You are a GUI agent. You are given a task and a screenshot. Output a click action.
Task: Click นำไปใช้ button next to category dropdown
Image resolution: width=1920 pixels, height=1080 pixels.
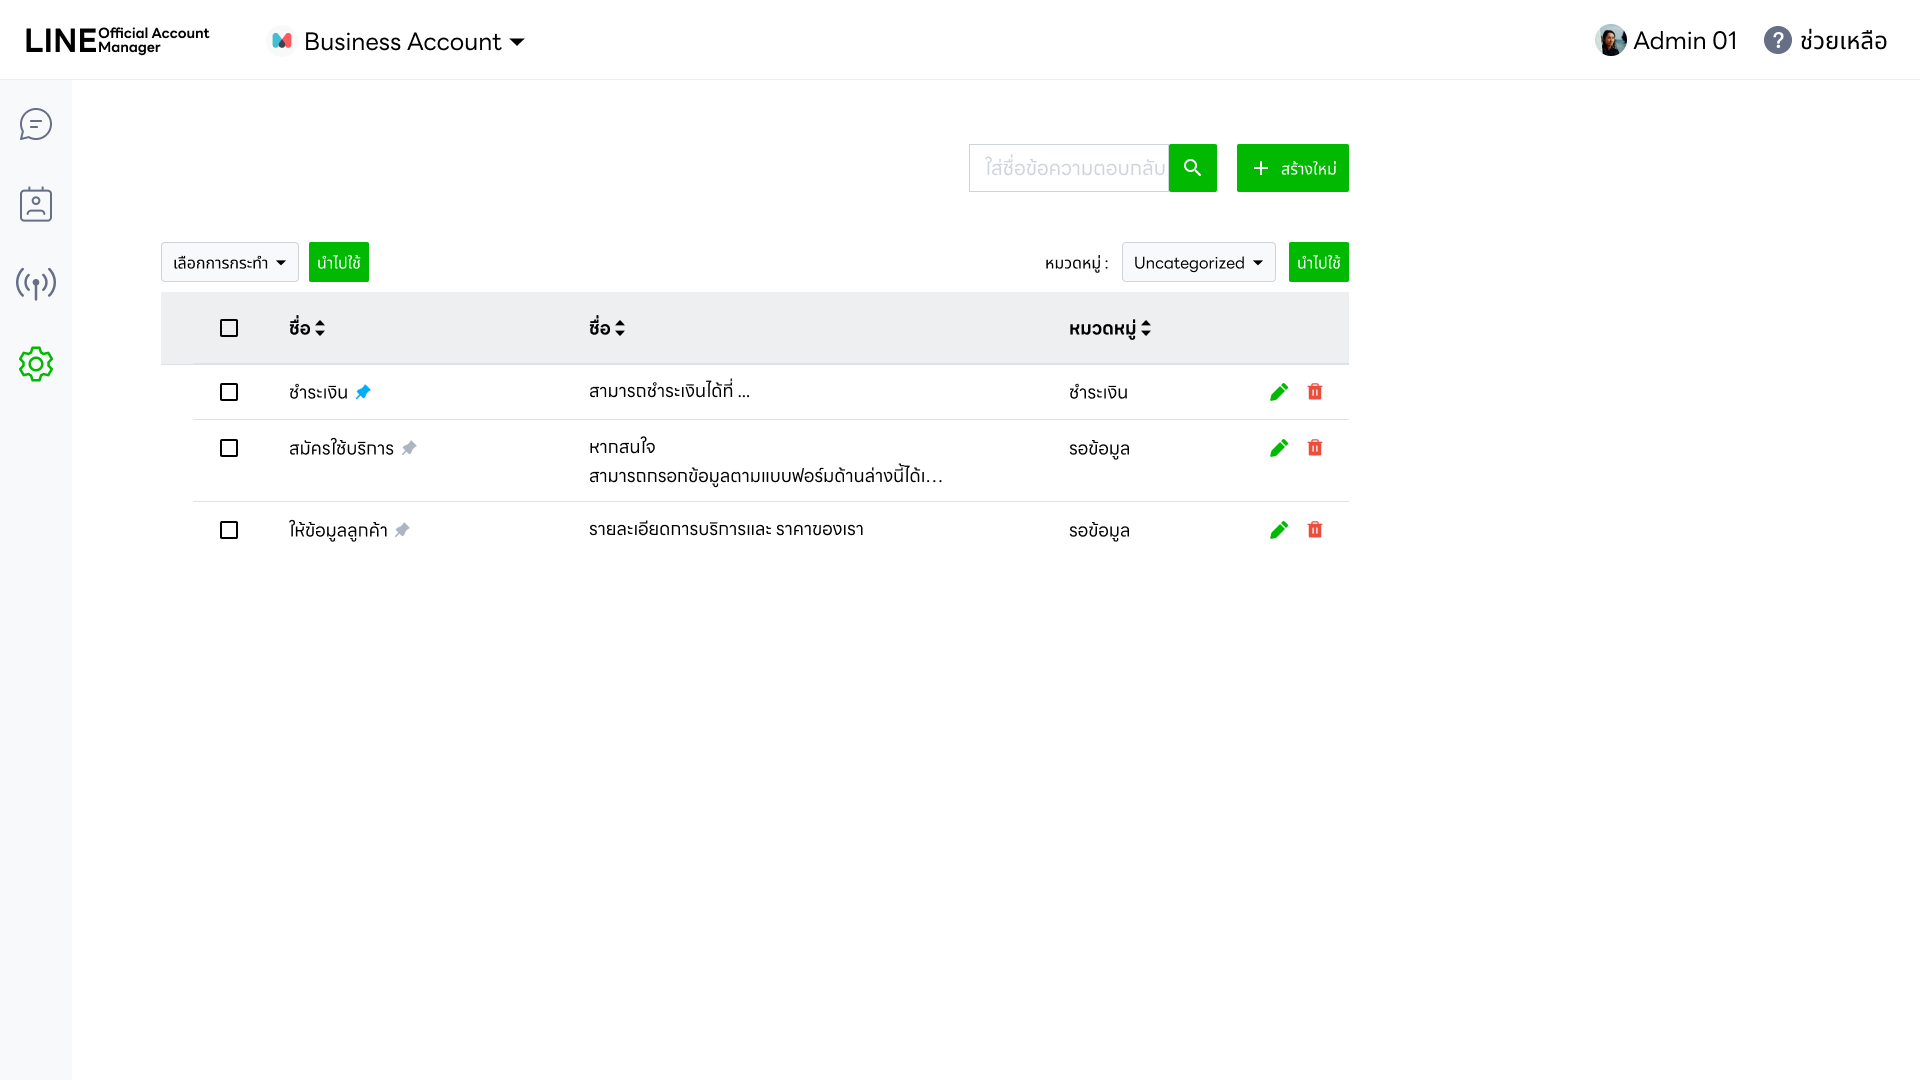click(1318, 263)
